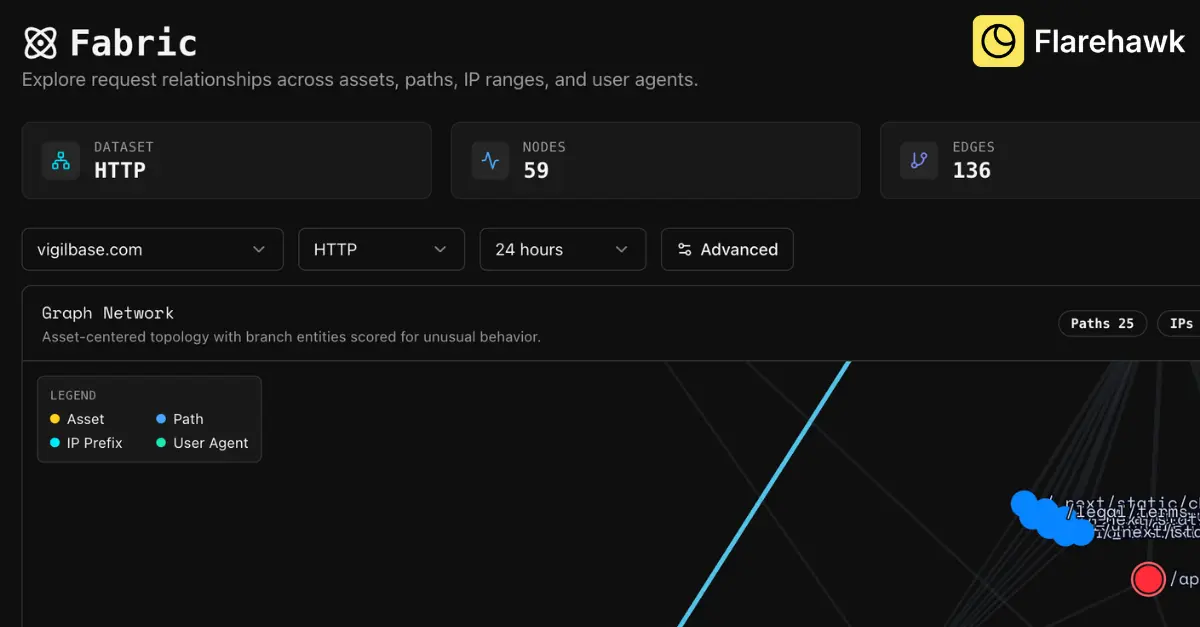Viewport: 1200px width, 627px height.
Task: Open the vigilbase.com asset dropdown
Action: coord(153,250)
